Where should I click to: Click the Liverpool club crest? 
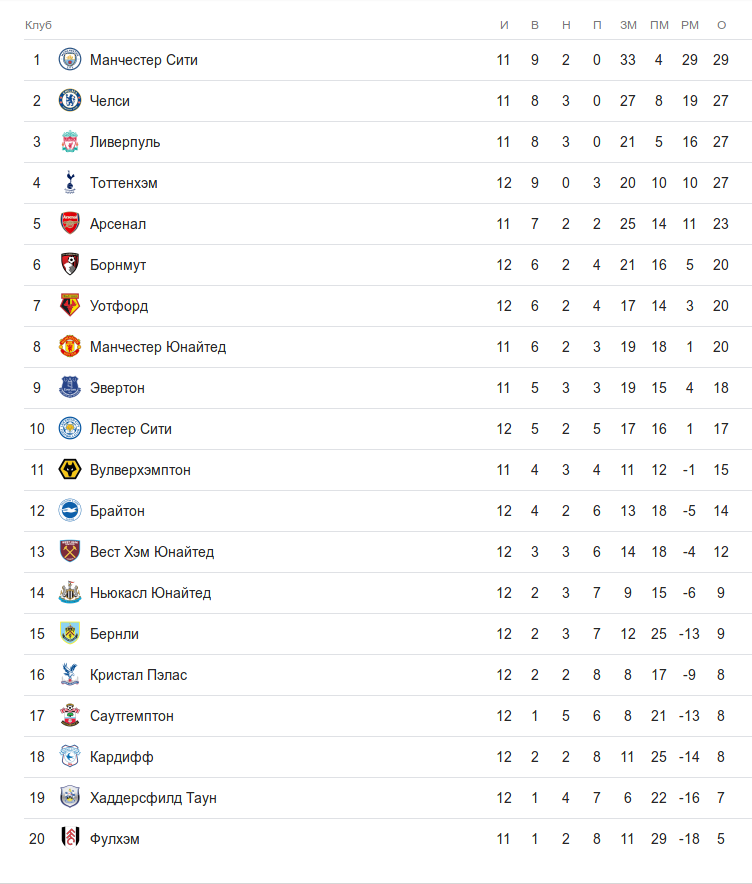(70, 142)
